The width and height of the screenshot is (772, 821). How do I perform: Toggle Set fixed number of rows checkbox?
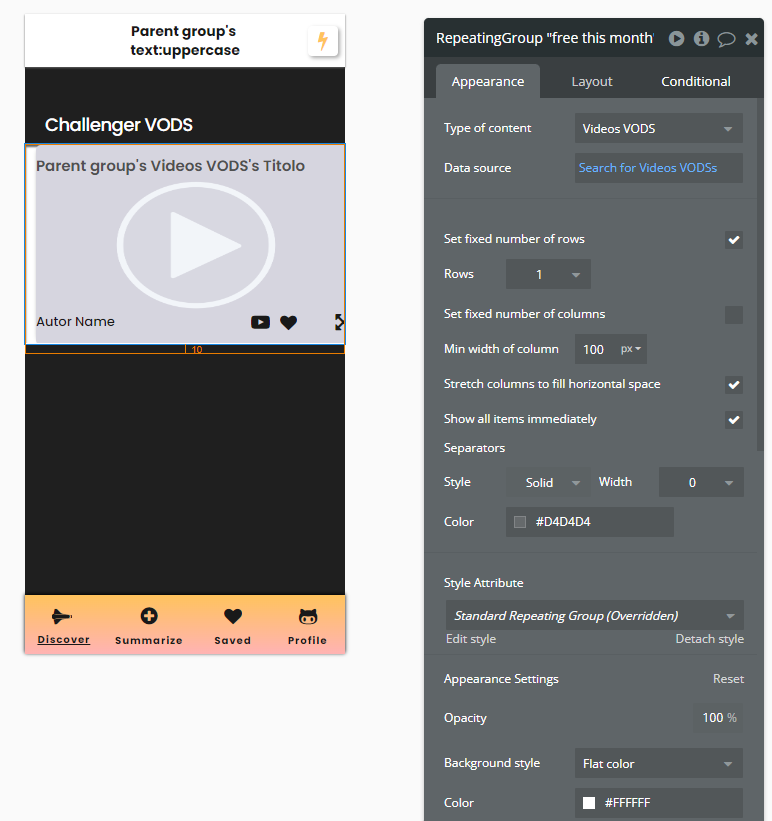734,240
